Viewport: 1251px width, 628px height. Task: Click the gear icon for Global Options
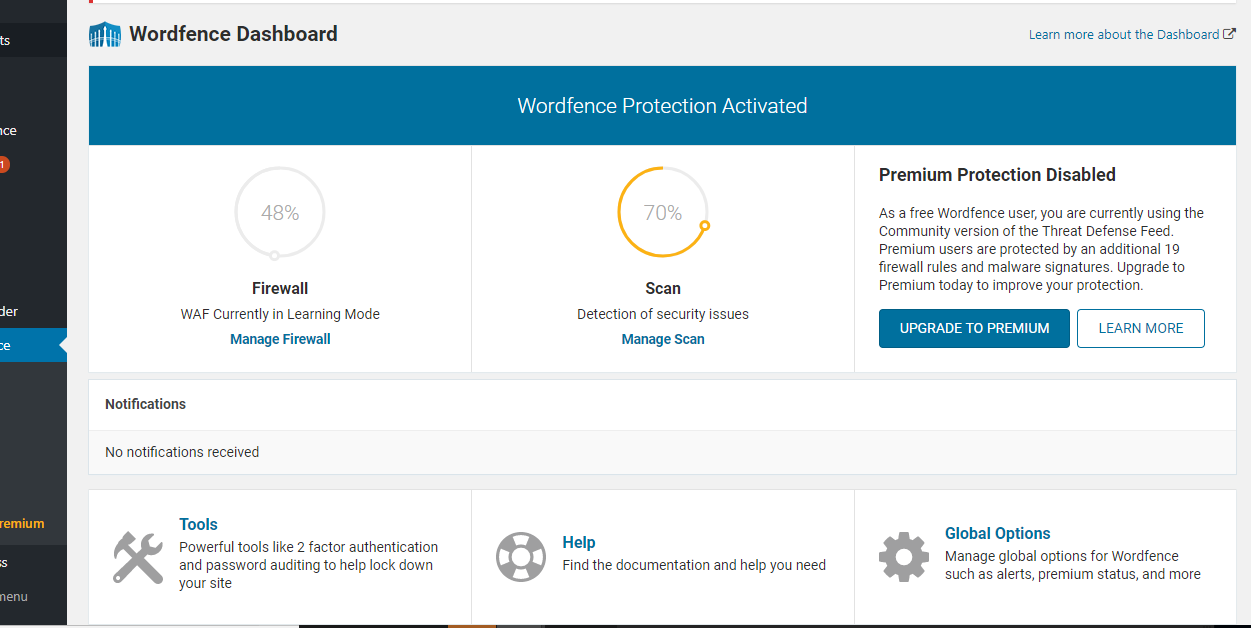904,557
